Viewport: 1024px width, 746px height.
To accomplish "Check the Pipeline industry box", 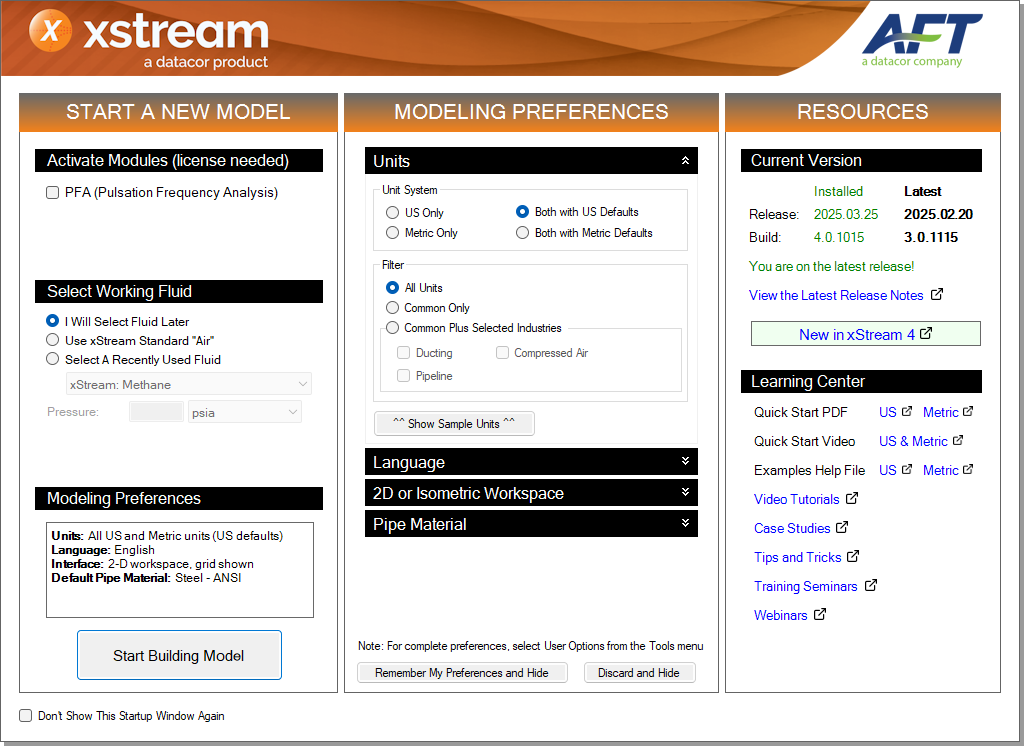I will (x=404, y=376).
